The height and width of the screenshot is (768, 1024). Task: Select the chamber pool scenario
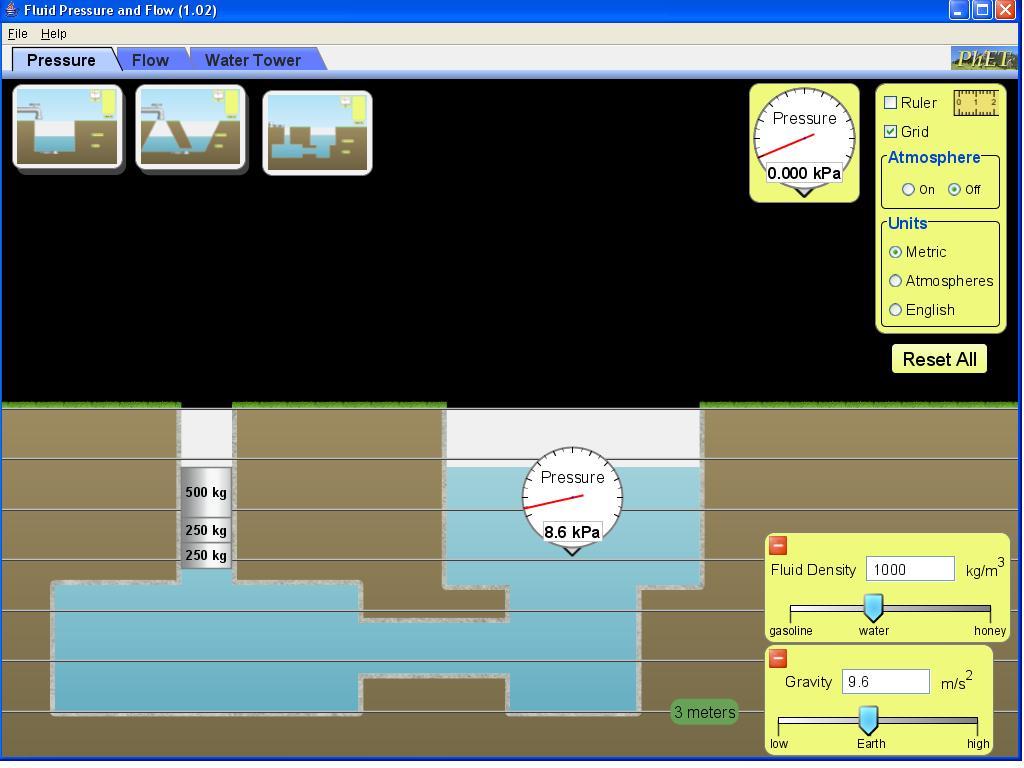pos(317,131)
